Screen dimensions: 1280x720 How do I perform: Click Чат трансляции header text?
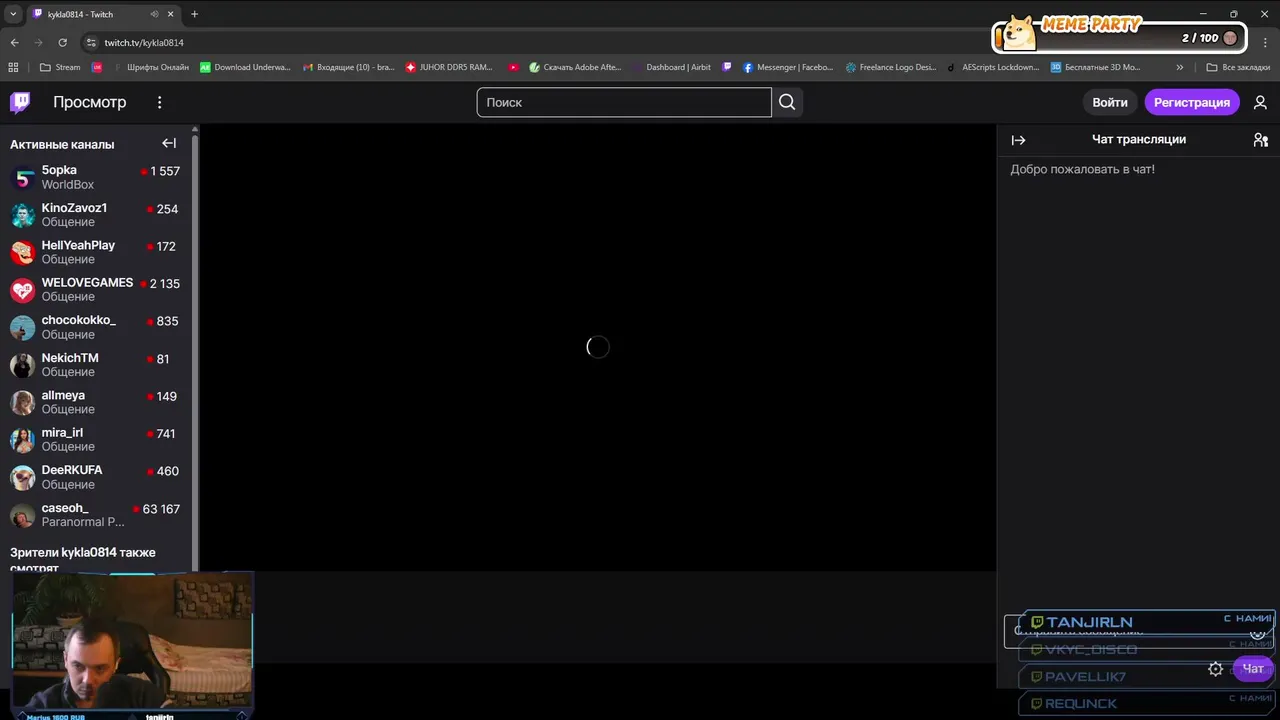click(x=1139, y=139)
